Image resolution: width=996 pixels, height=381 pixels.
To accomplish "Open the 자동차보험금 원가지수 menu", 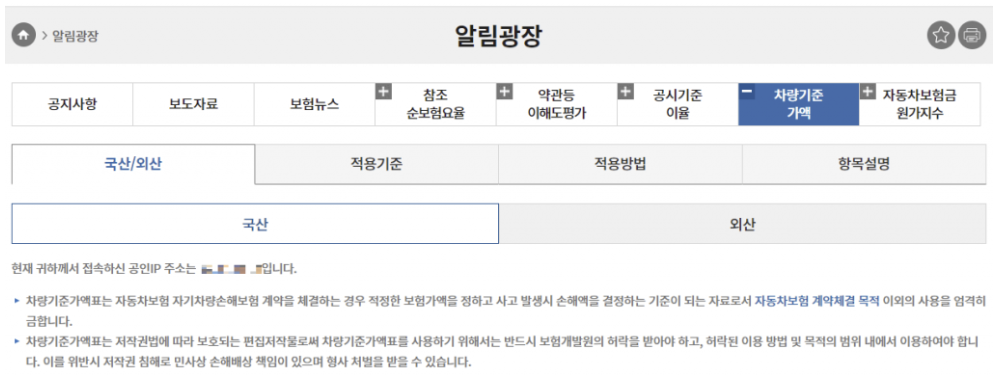I will 920,105.
